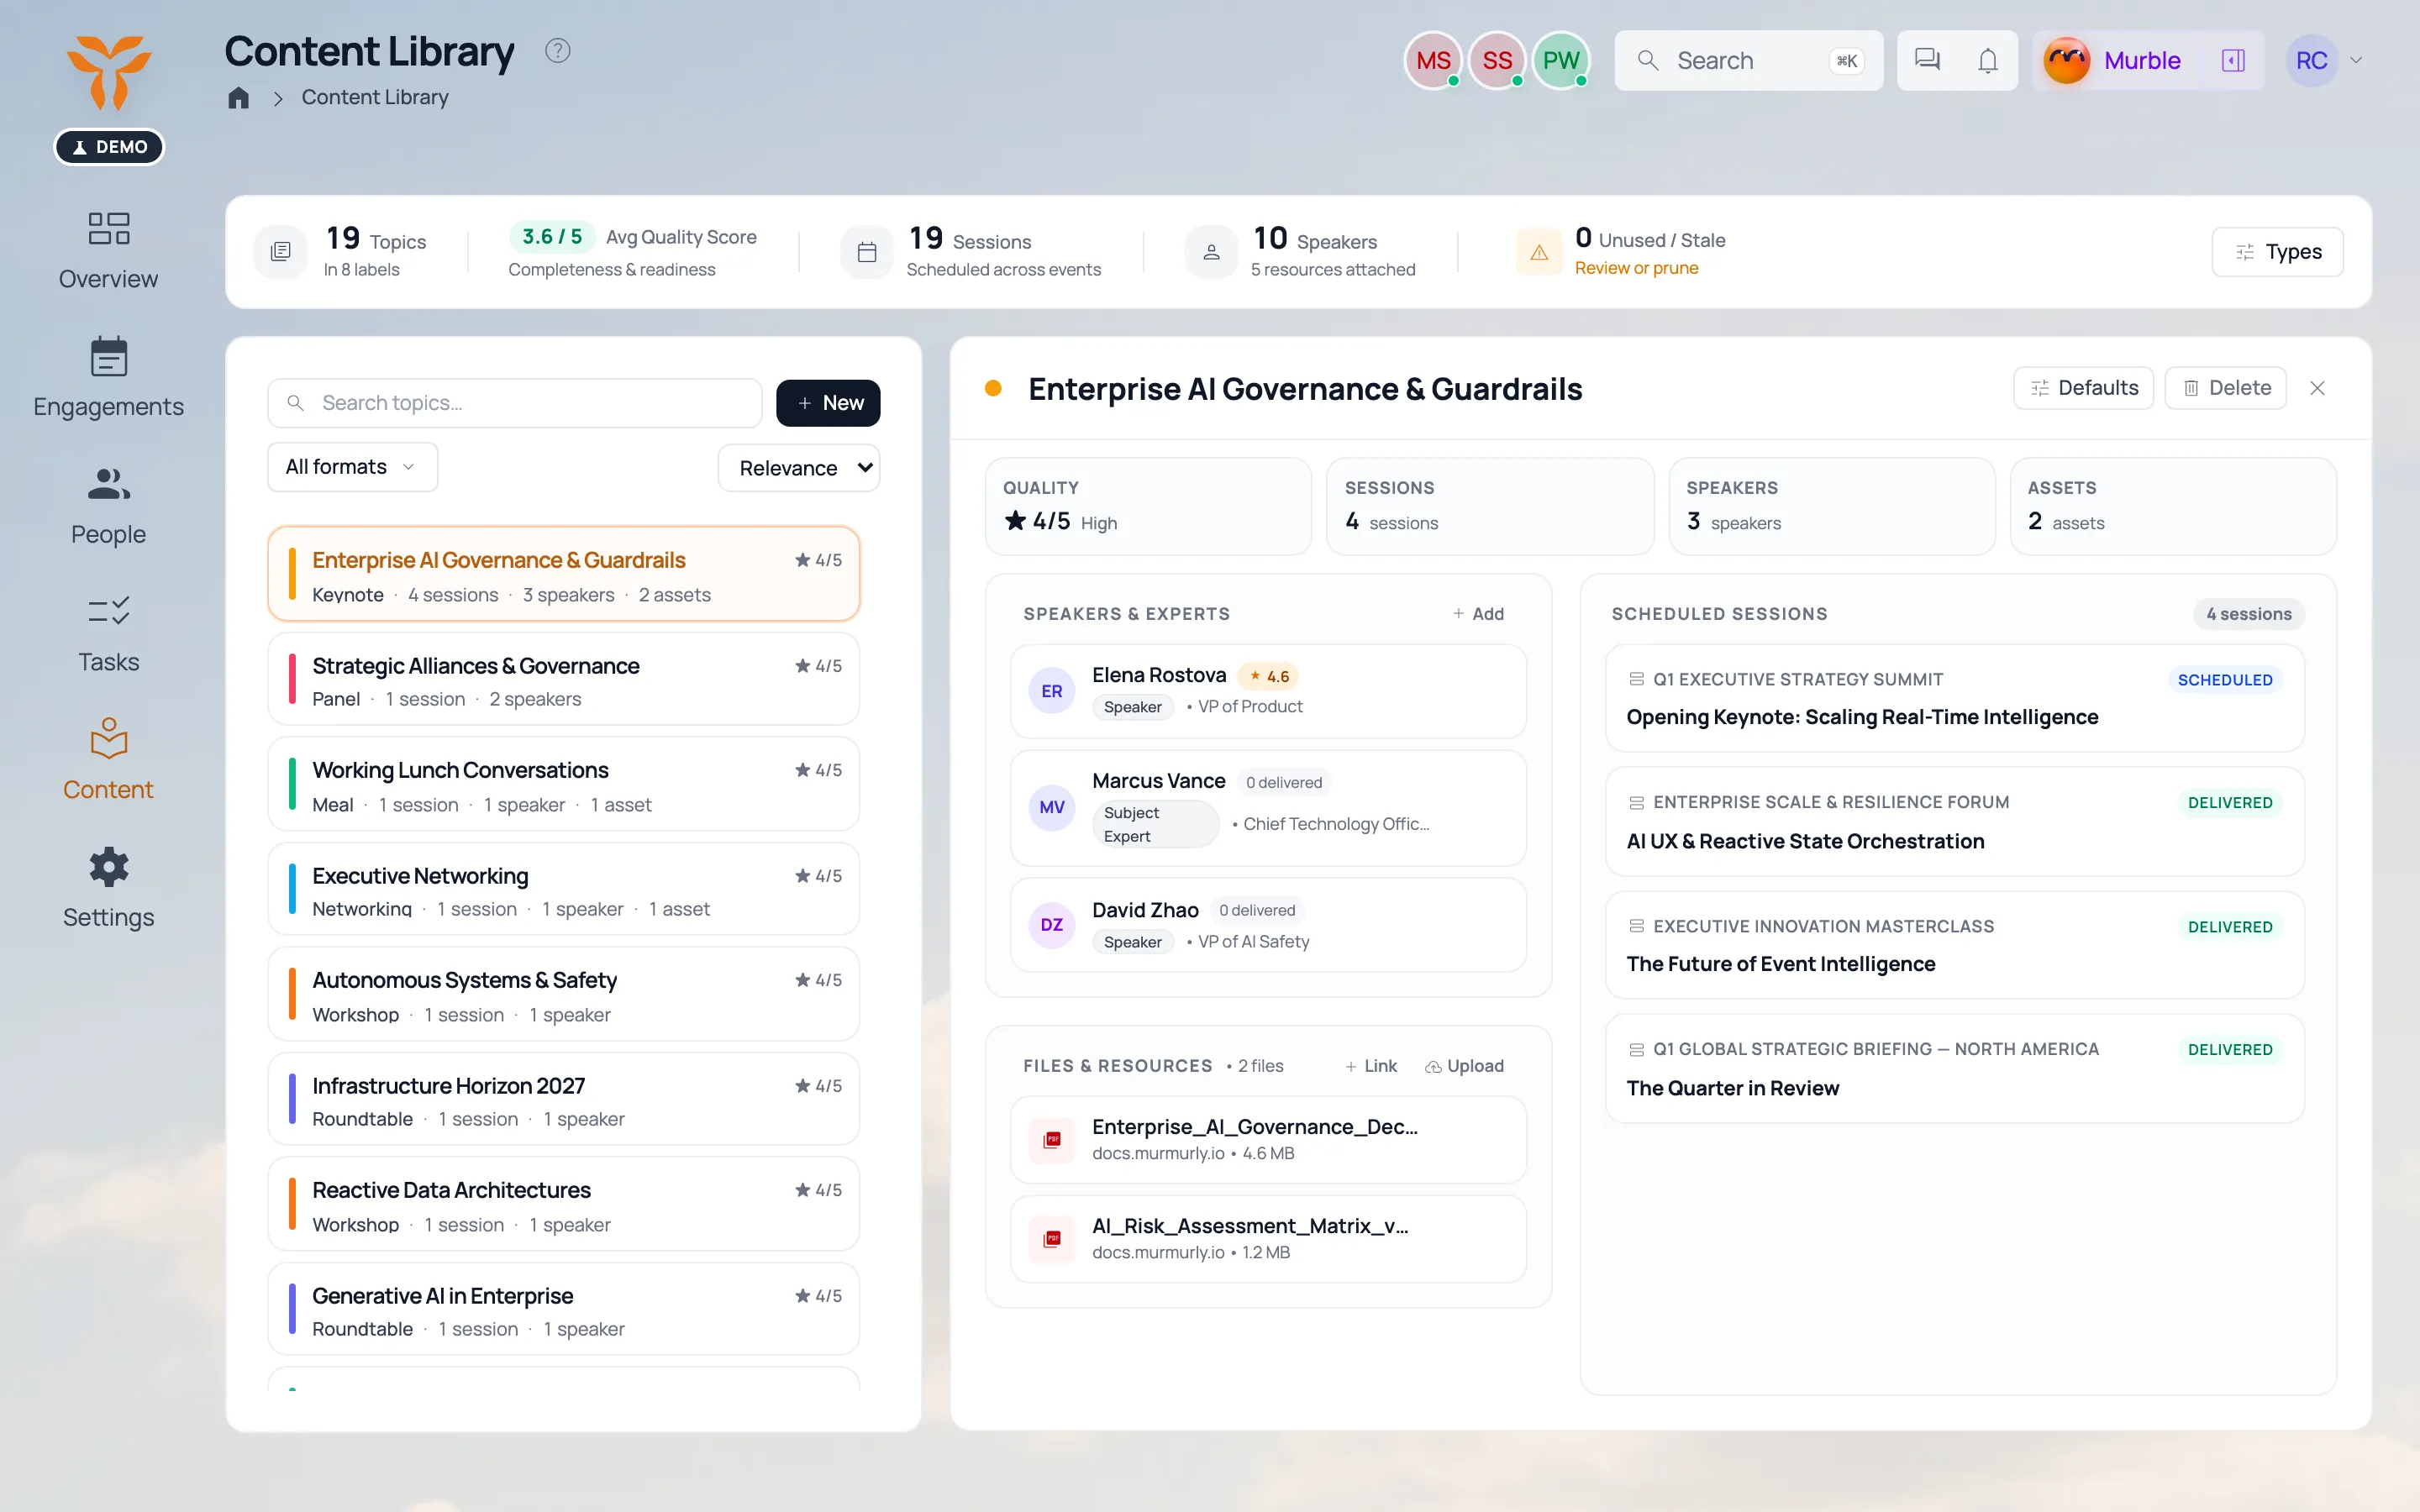
Task: Open the chat messages icon
Action: (x=1927, y=60)
